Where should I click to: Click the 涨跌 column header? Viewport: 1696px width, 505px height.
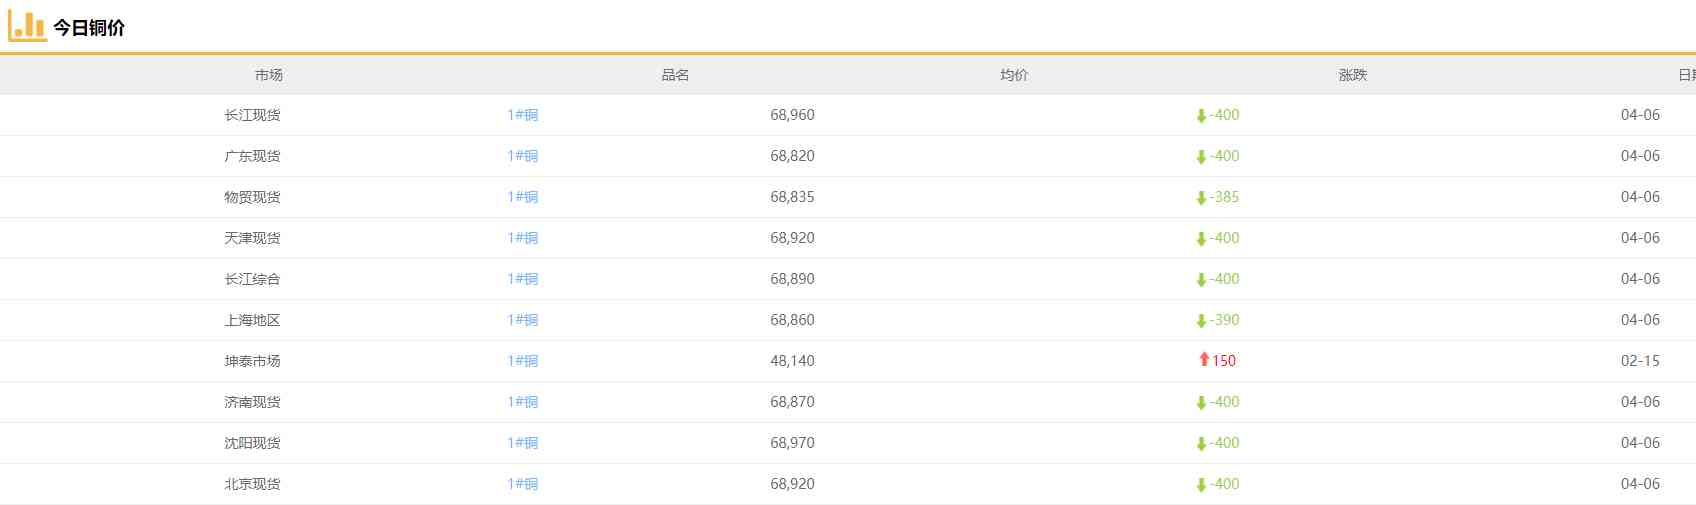tap(1352, 75)
